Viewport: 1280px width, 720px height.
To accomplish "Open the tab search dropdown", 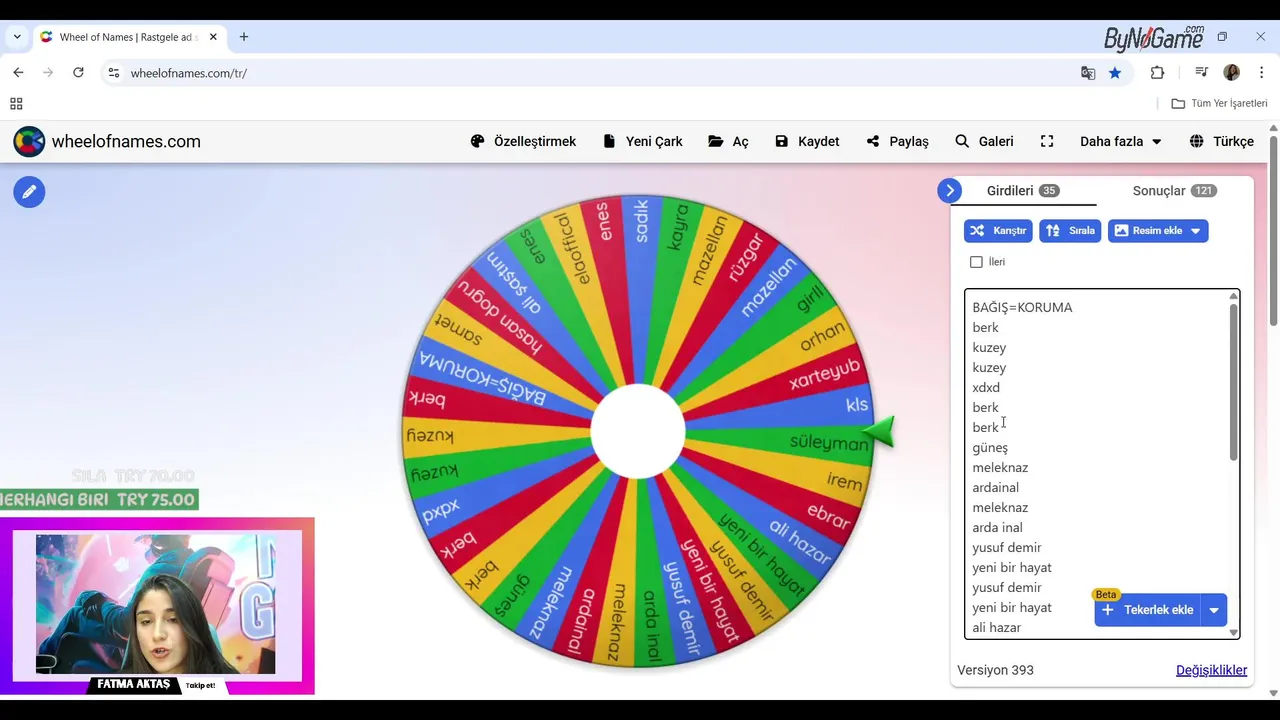I will (x=17, y=37).
